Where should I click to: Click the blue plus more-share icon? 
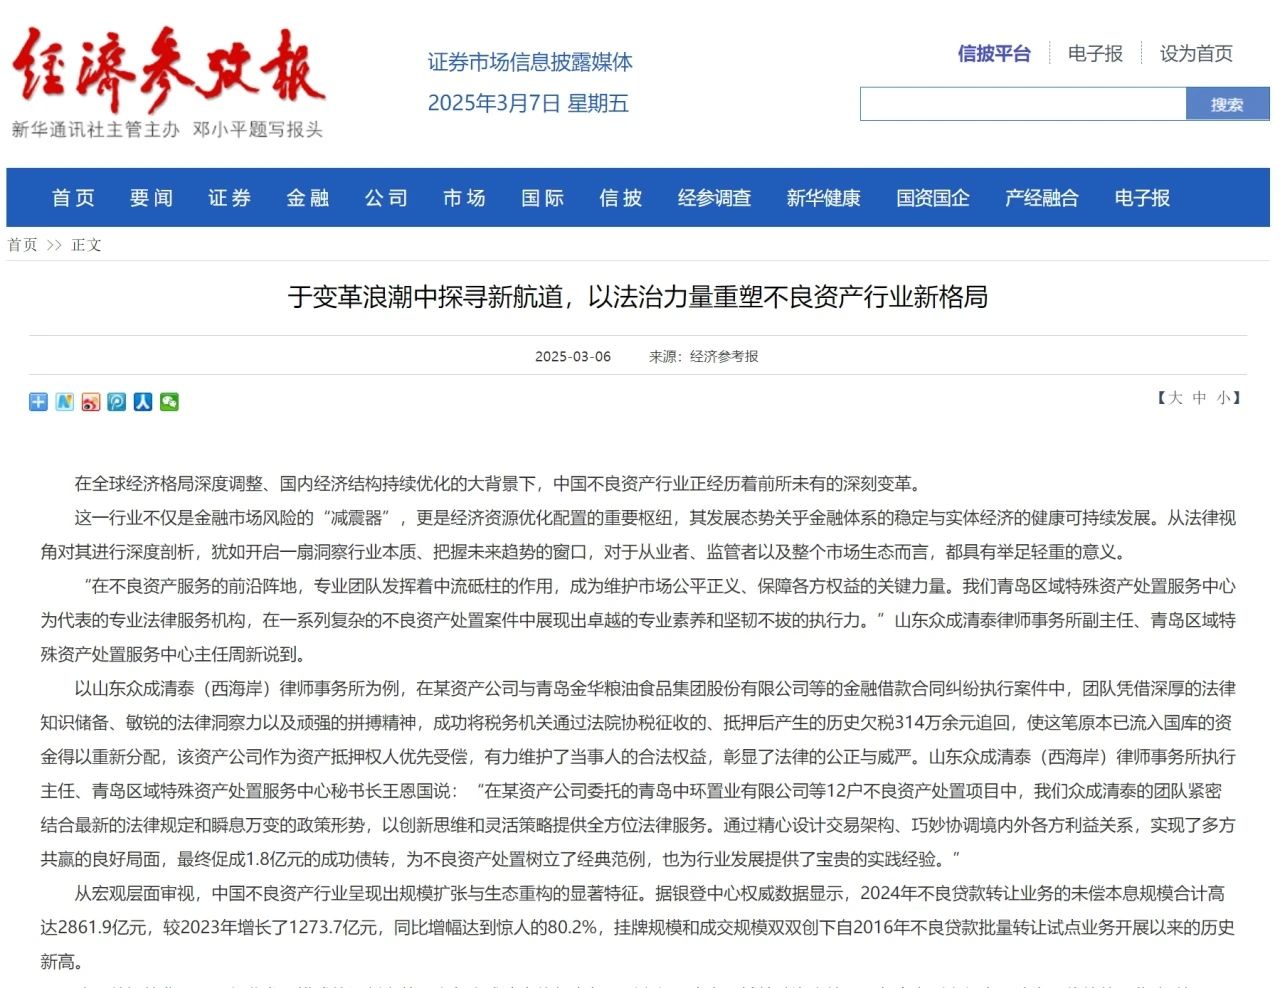tap(38, 402)
